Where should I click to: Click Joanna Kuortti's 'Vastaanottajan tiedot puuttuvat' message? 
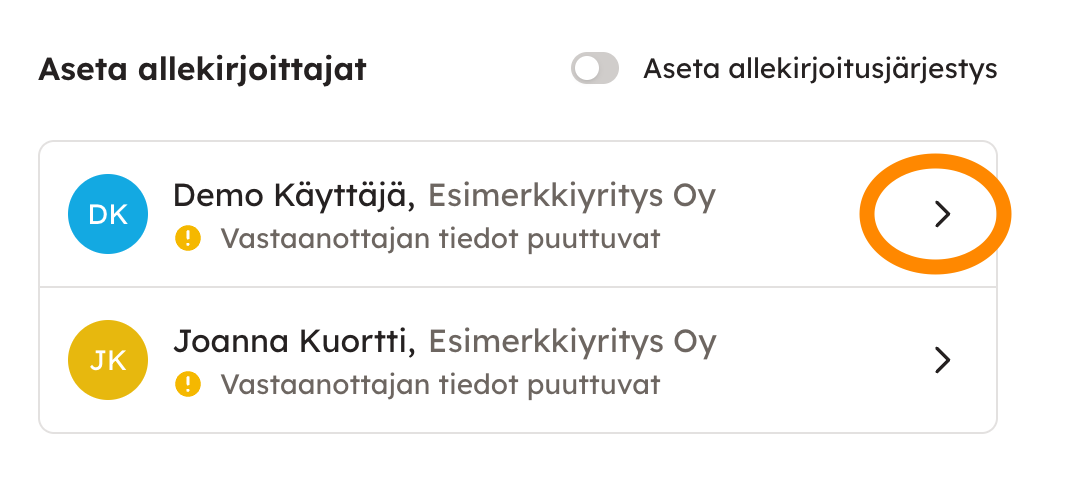pos(440,384)
